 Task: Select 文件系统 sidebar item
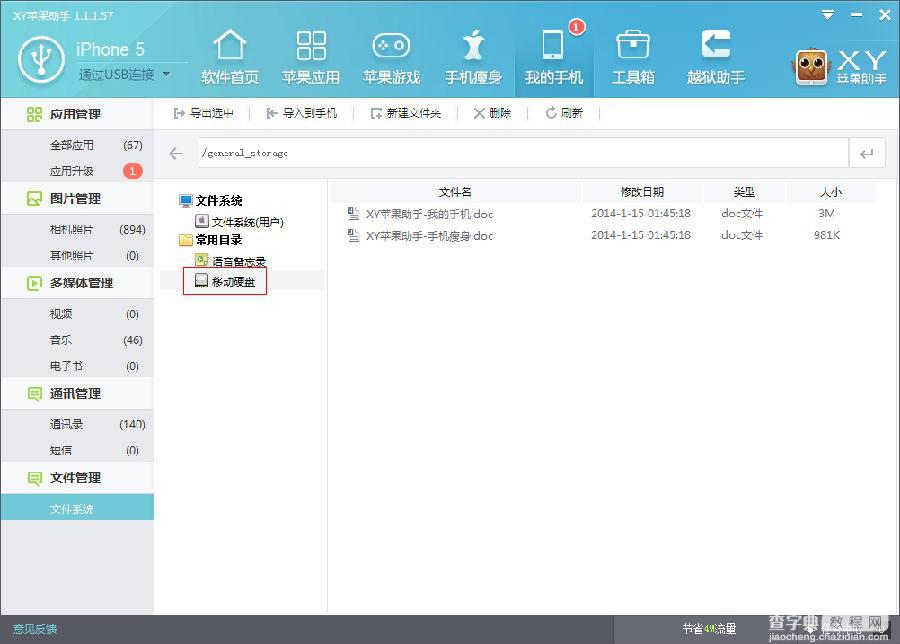pos(77,508)
